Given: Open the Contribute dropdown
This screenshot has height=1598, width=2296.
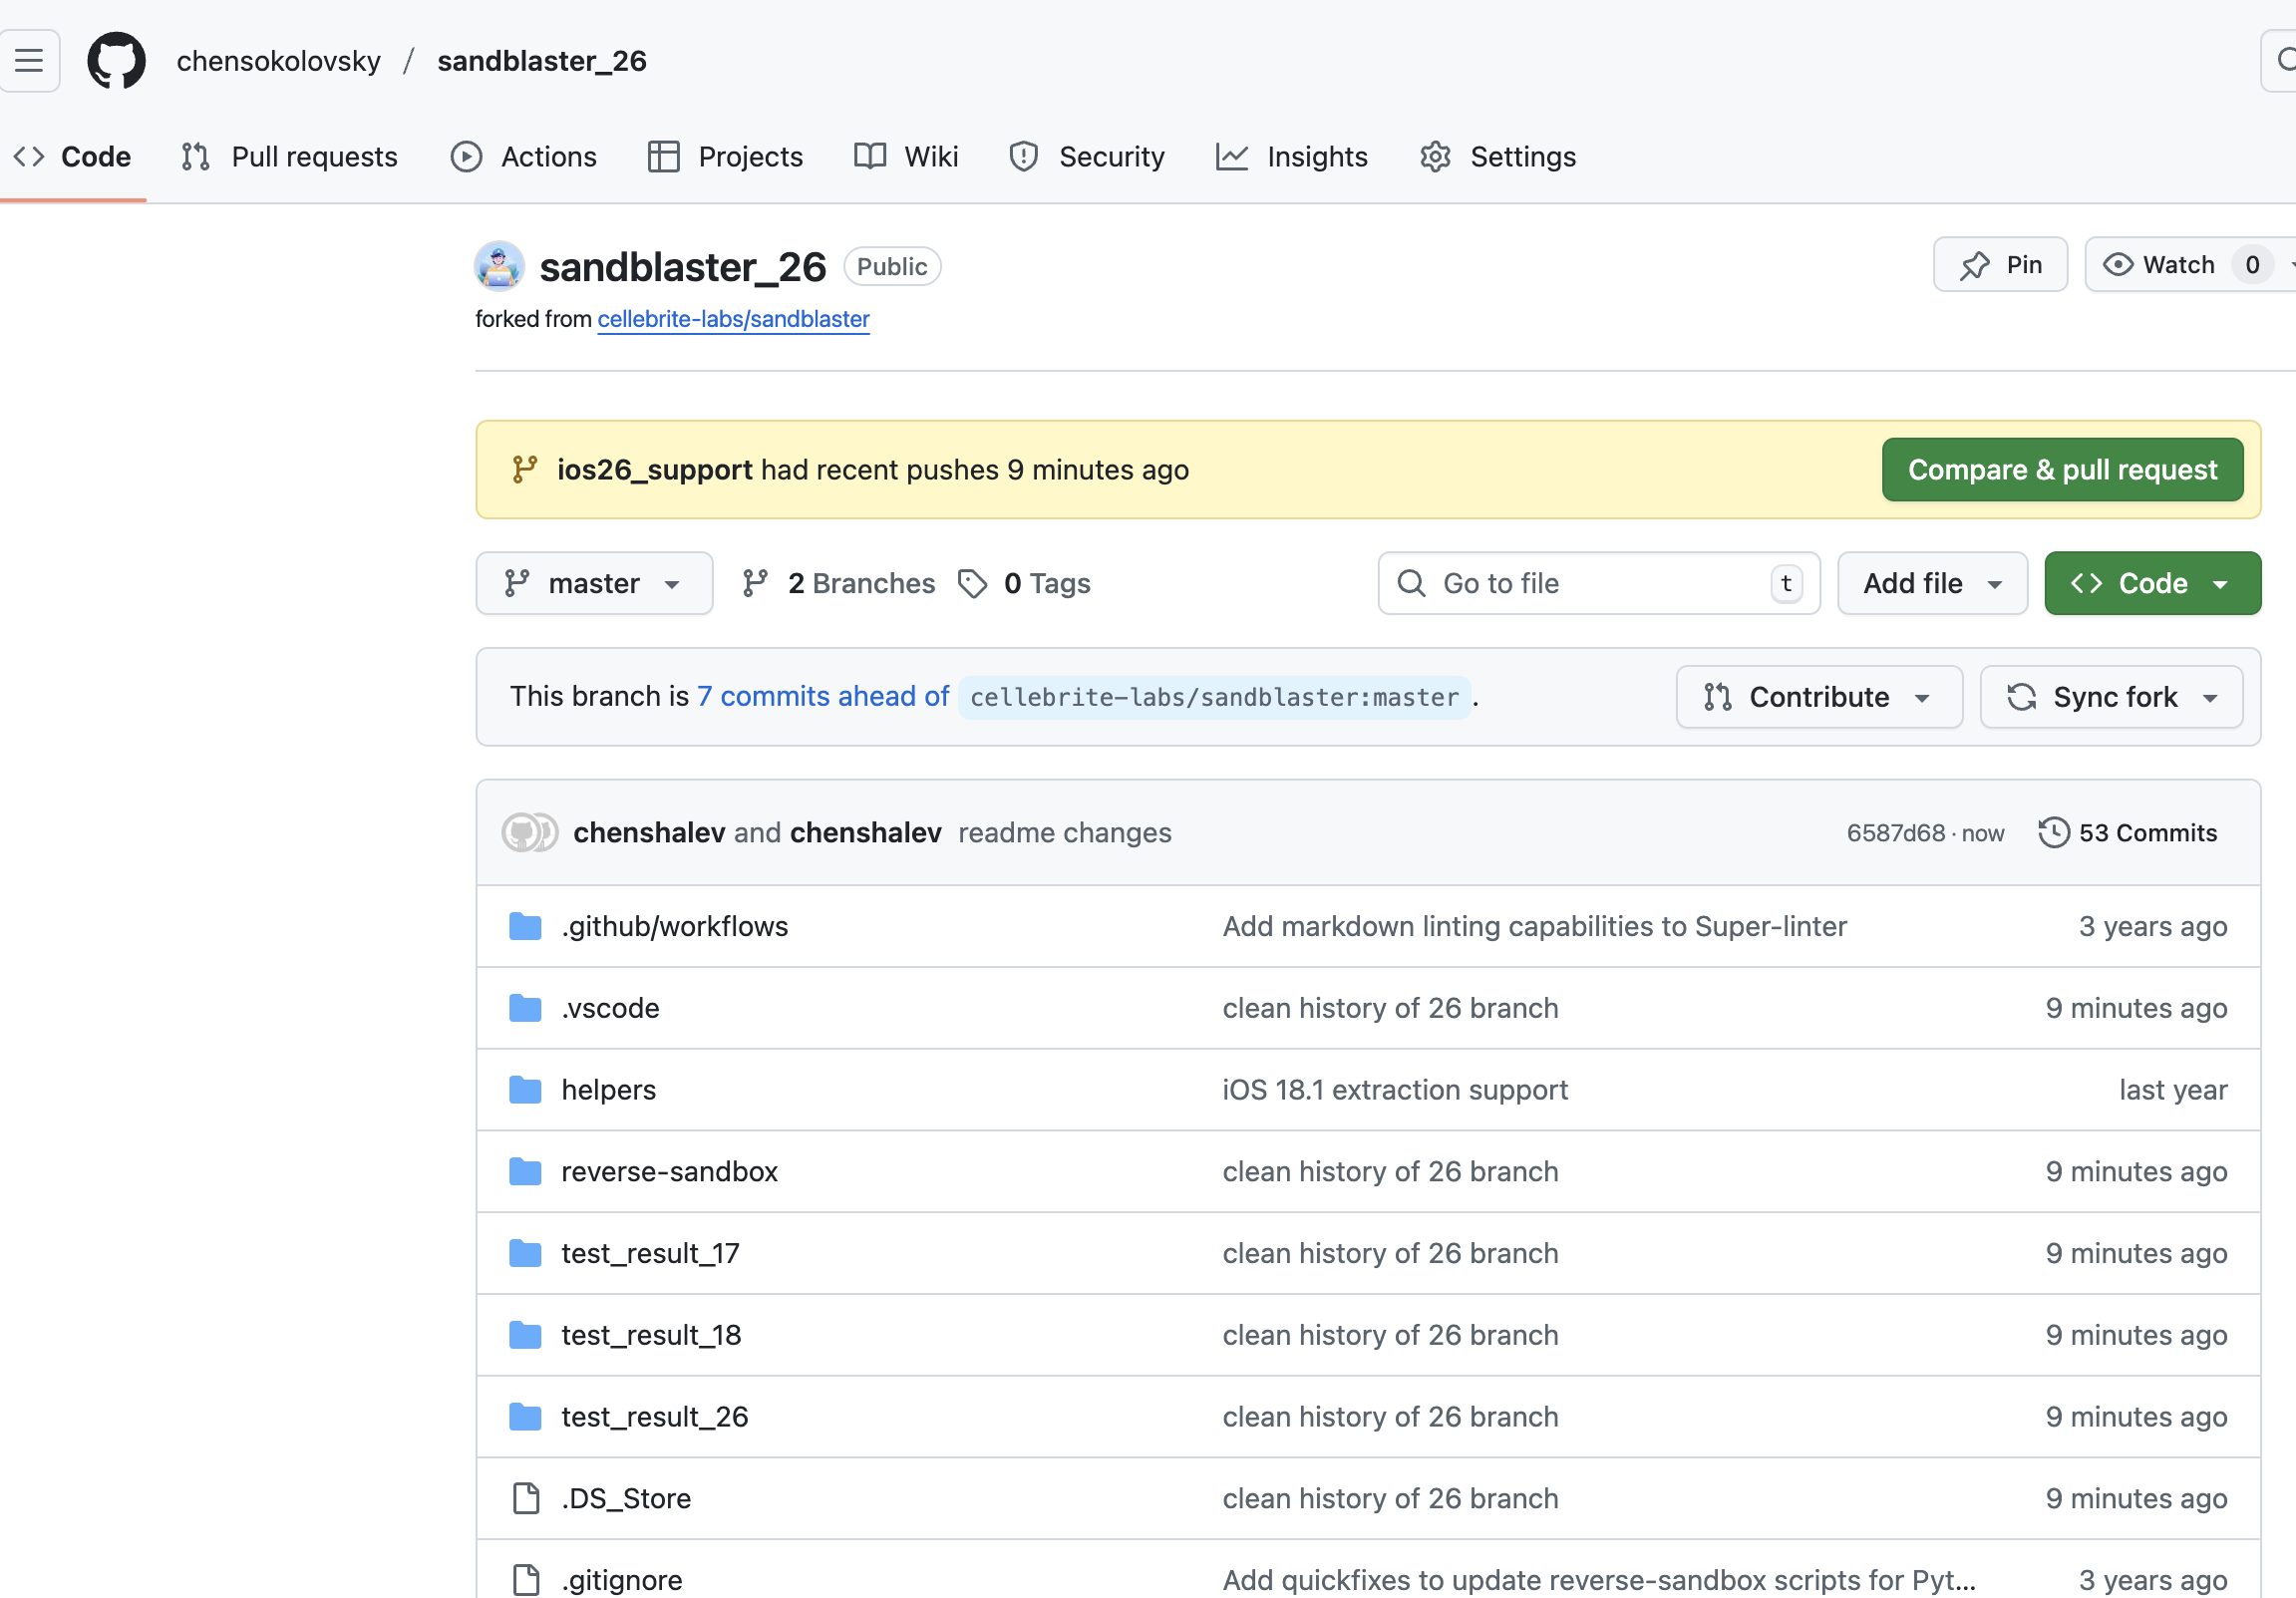Looking at the screenshot, I should tap(1818, 697).
